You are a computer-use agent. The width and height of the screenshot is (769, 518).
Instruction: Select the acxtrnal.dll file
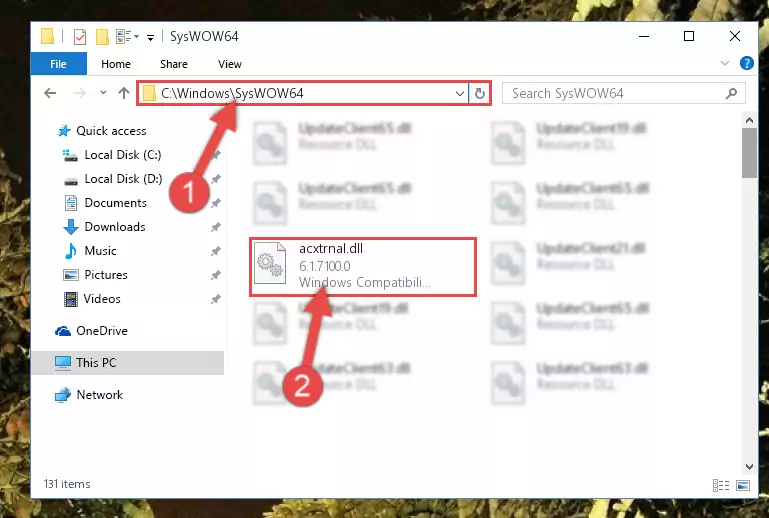[x=363, y=266]
